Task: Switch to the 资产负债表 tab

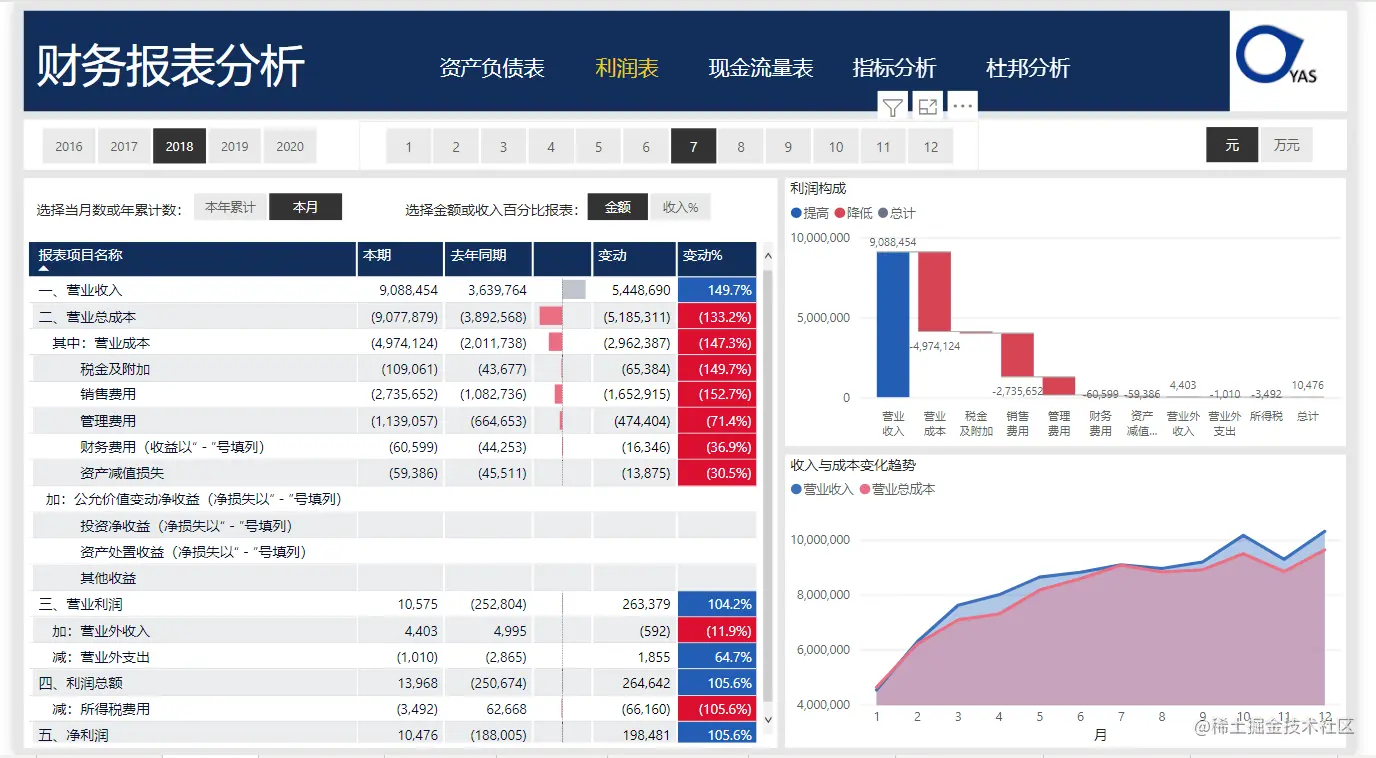Action: coord(492,68)
